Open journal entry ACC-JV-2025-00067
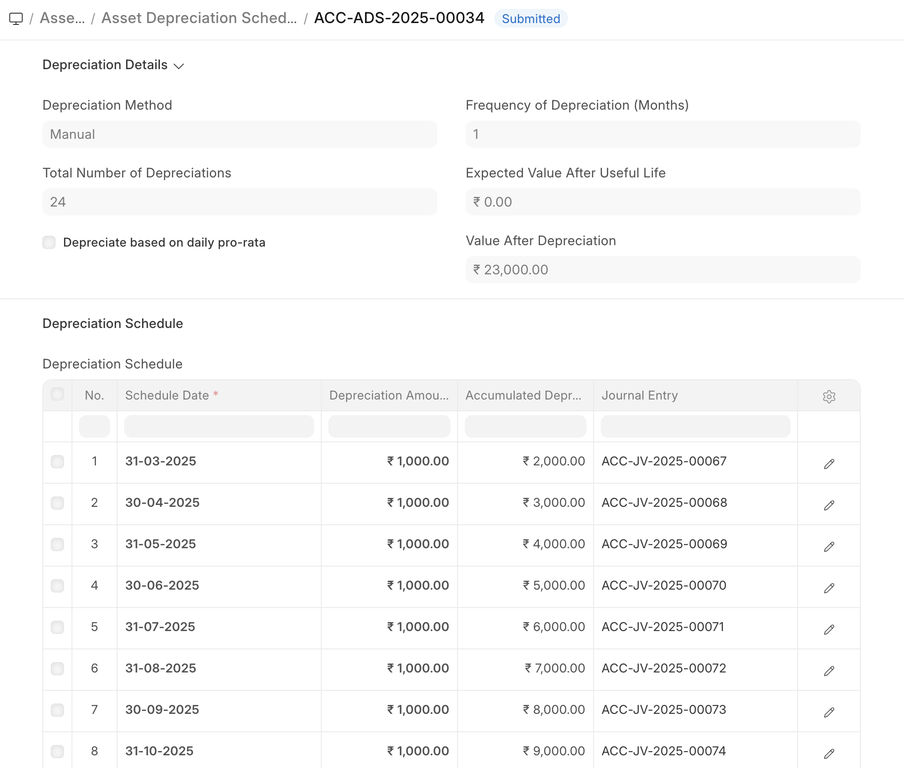Screen dimensions: 904x768 point(664,462)
